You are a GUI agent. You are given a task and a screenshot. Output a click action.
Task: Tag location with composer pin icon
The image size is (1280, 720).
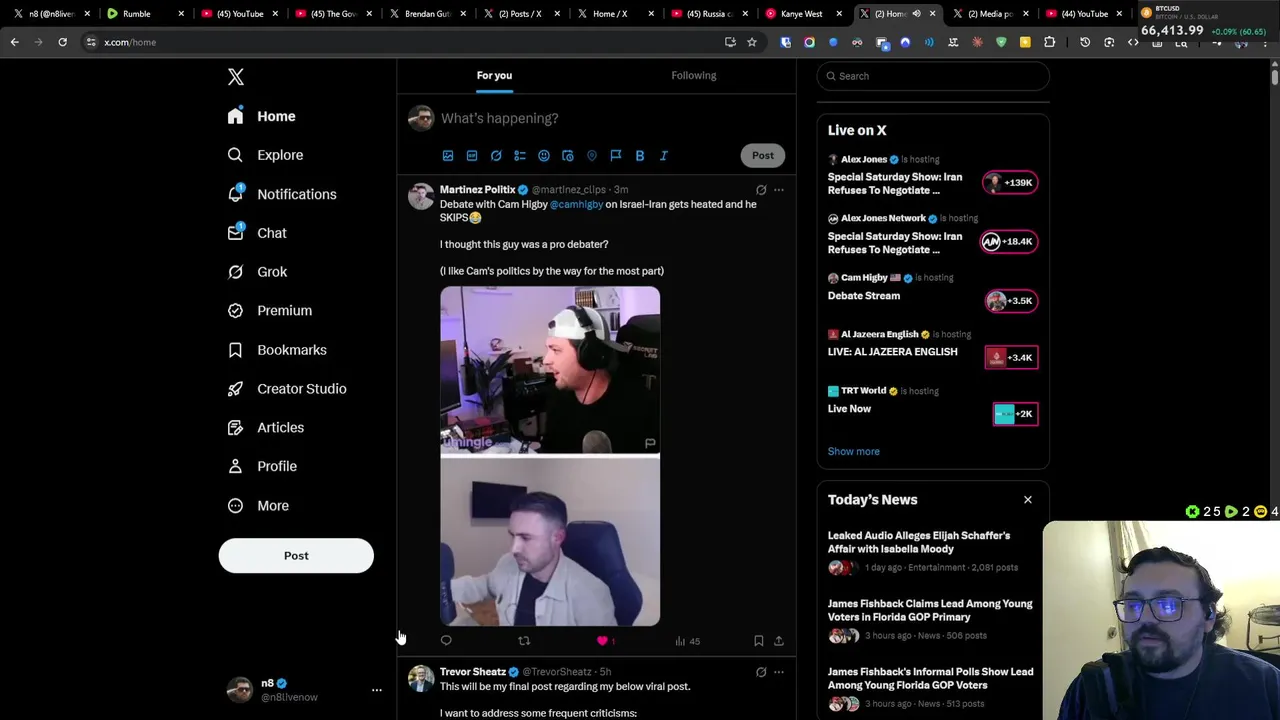point(592,156)
